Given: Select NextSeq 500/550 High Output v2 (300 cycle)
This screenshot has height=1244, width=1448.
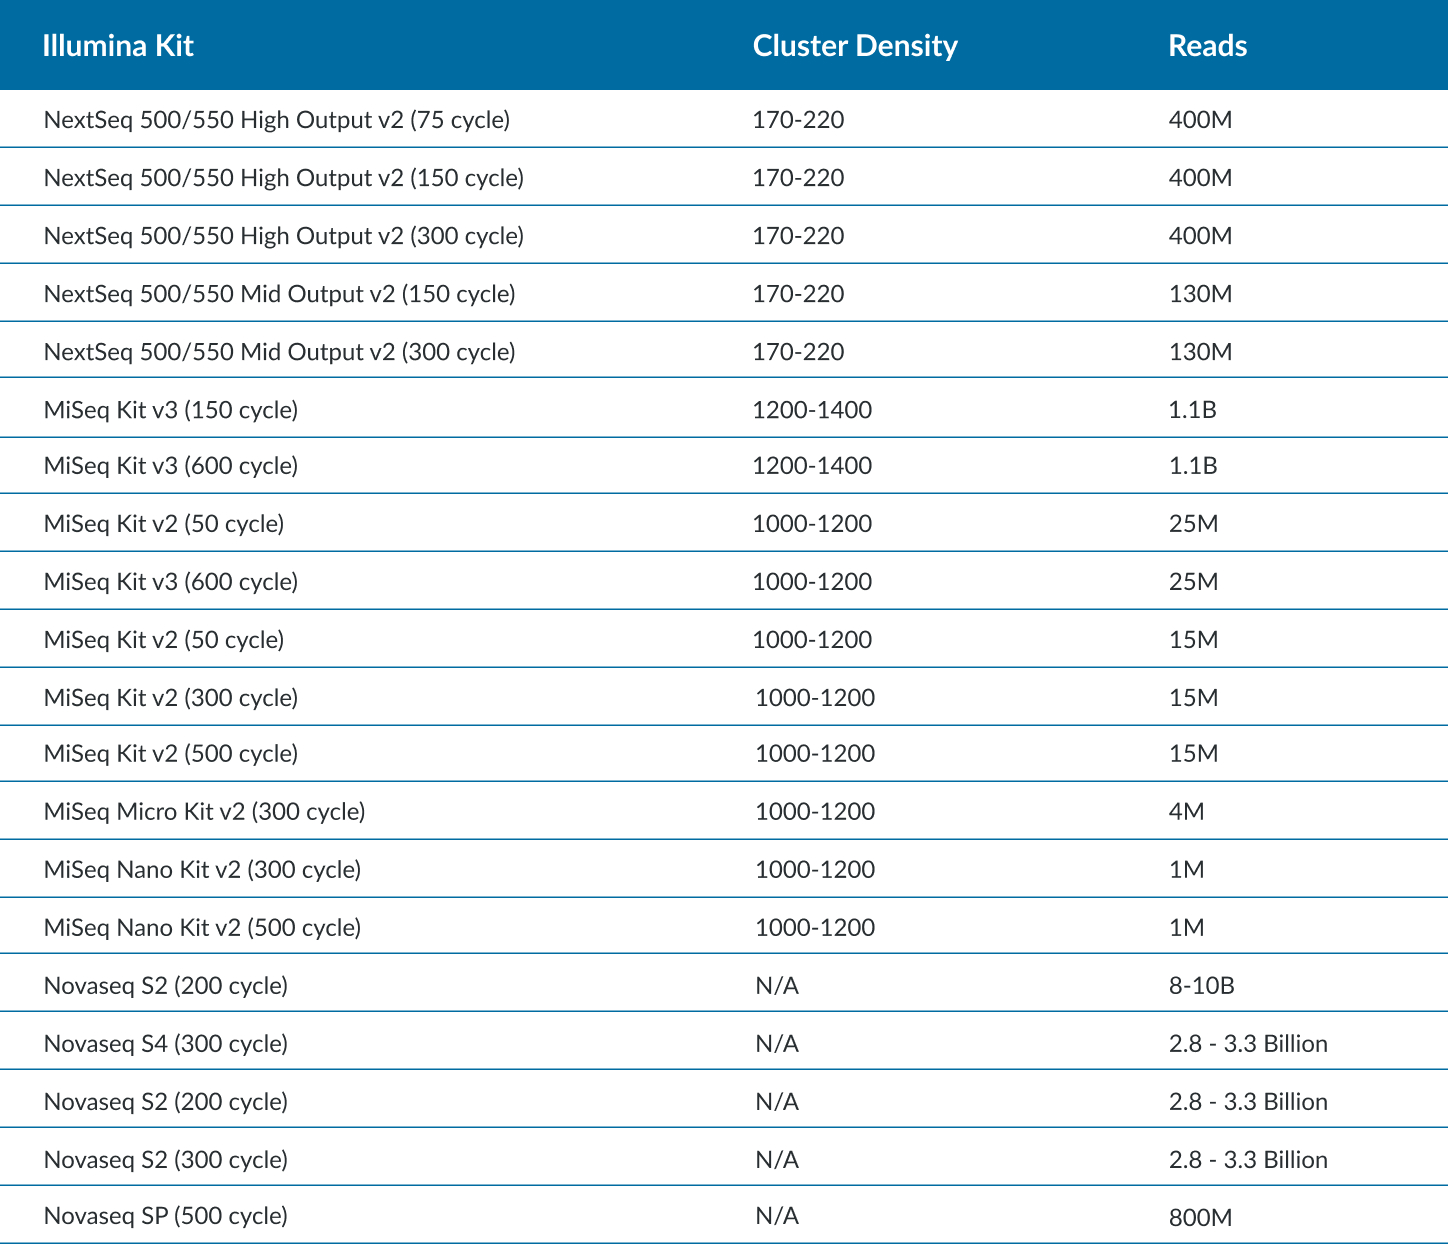Looking at the screenshot, I should [x=284, y=236].
